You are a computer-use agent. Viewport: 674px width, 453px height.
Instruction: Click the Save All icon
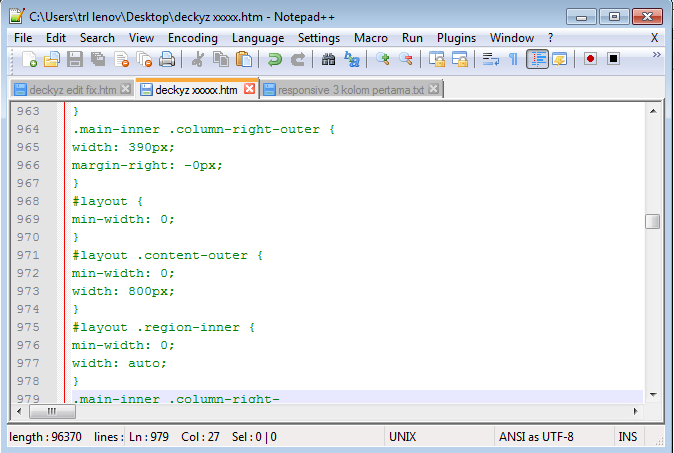click(x=98, y=59)
